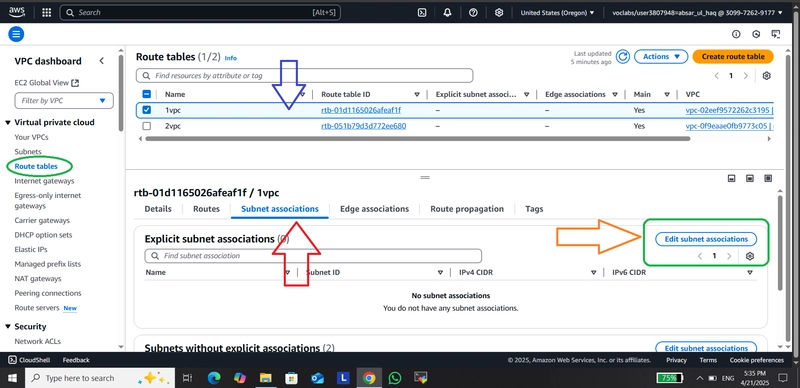Toggle the select-all route tables header checkbox

click(146, 94)
